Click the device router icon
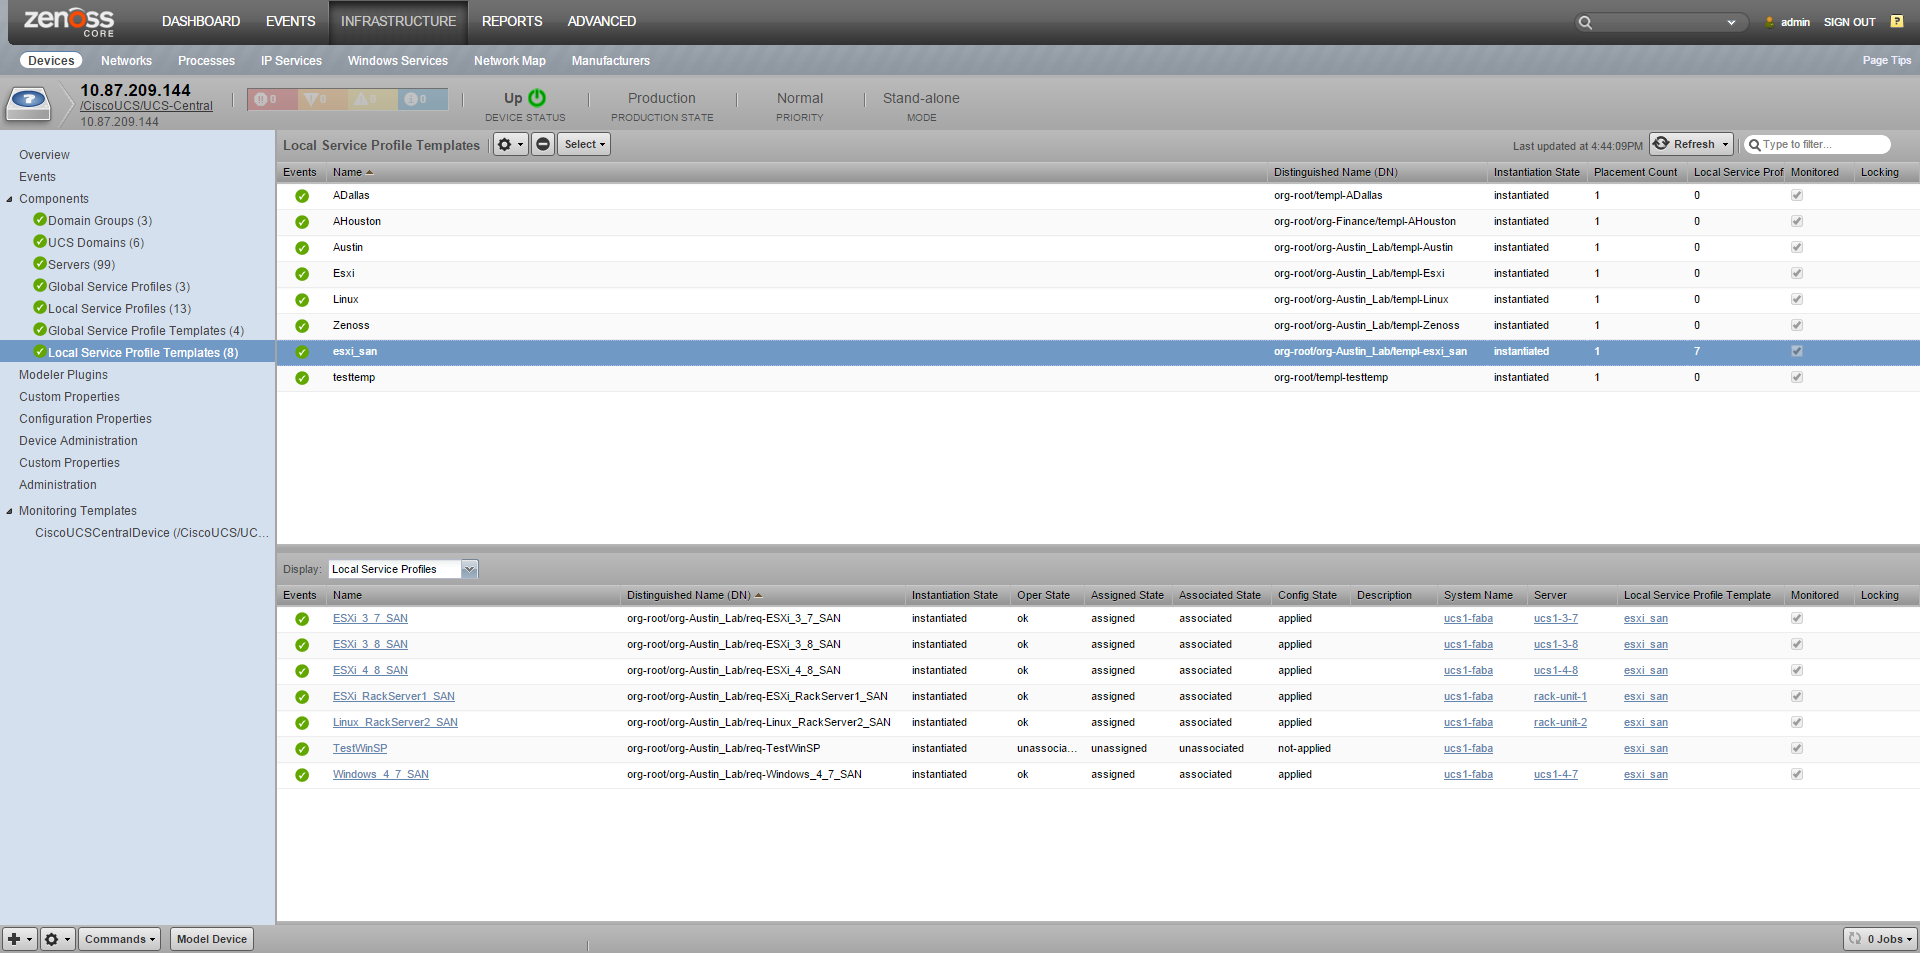This screenshot has width=1920, height=953. [29, 102]
